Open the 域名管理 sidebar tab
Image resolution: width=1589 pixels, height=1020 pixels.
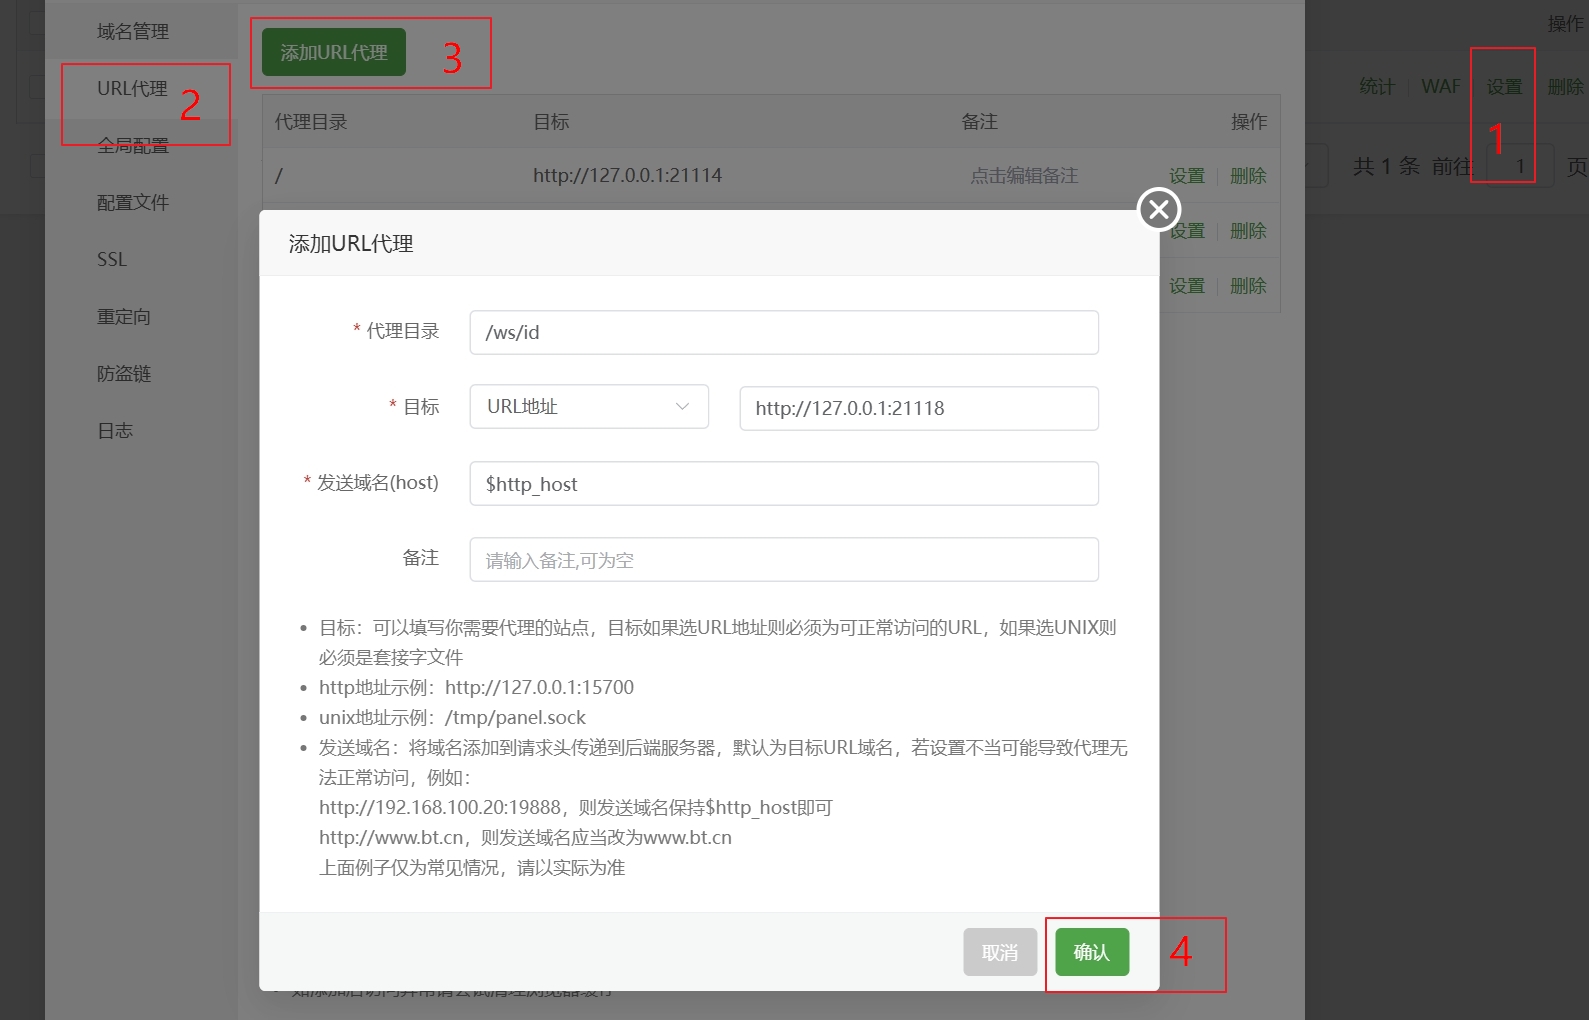[x=133, y=32]
